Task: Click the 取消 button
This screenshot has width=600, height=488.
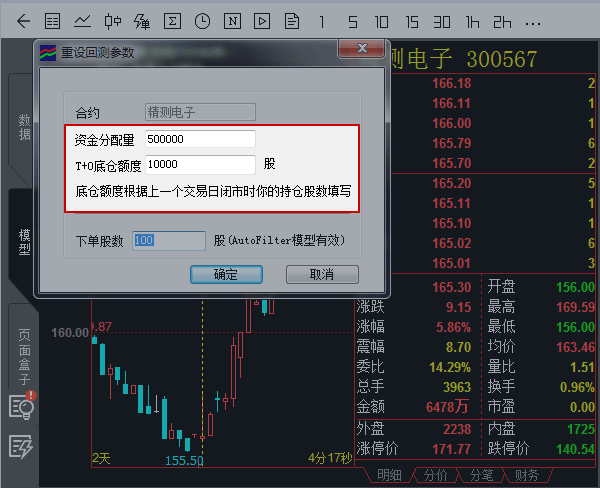Action: pyautogui.click(x=321, y=274)
